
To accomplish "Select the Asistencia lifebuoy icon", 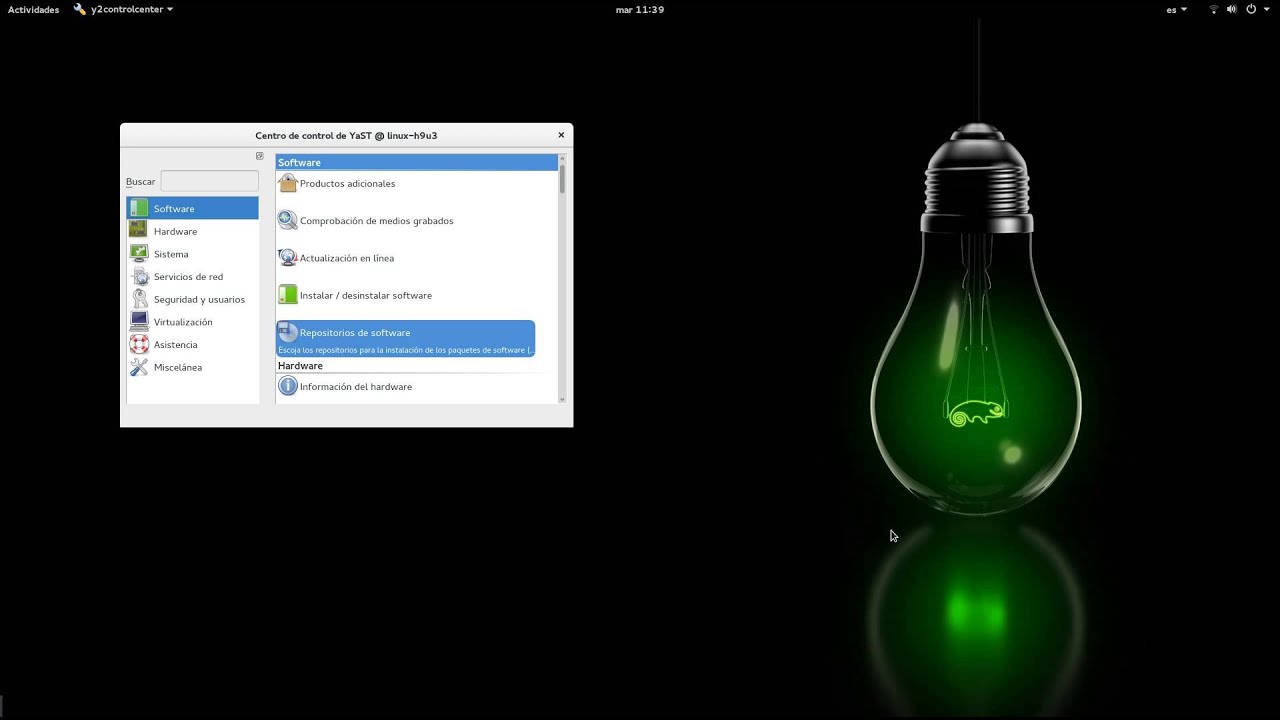I will (138, 344).
